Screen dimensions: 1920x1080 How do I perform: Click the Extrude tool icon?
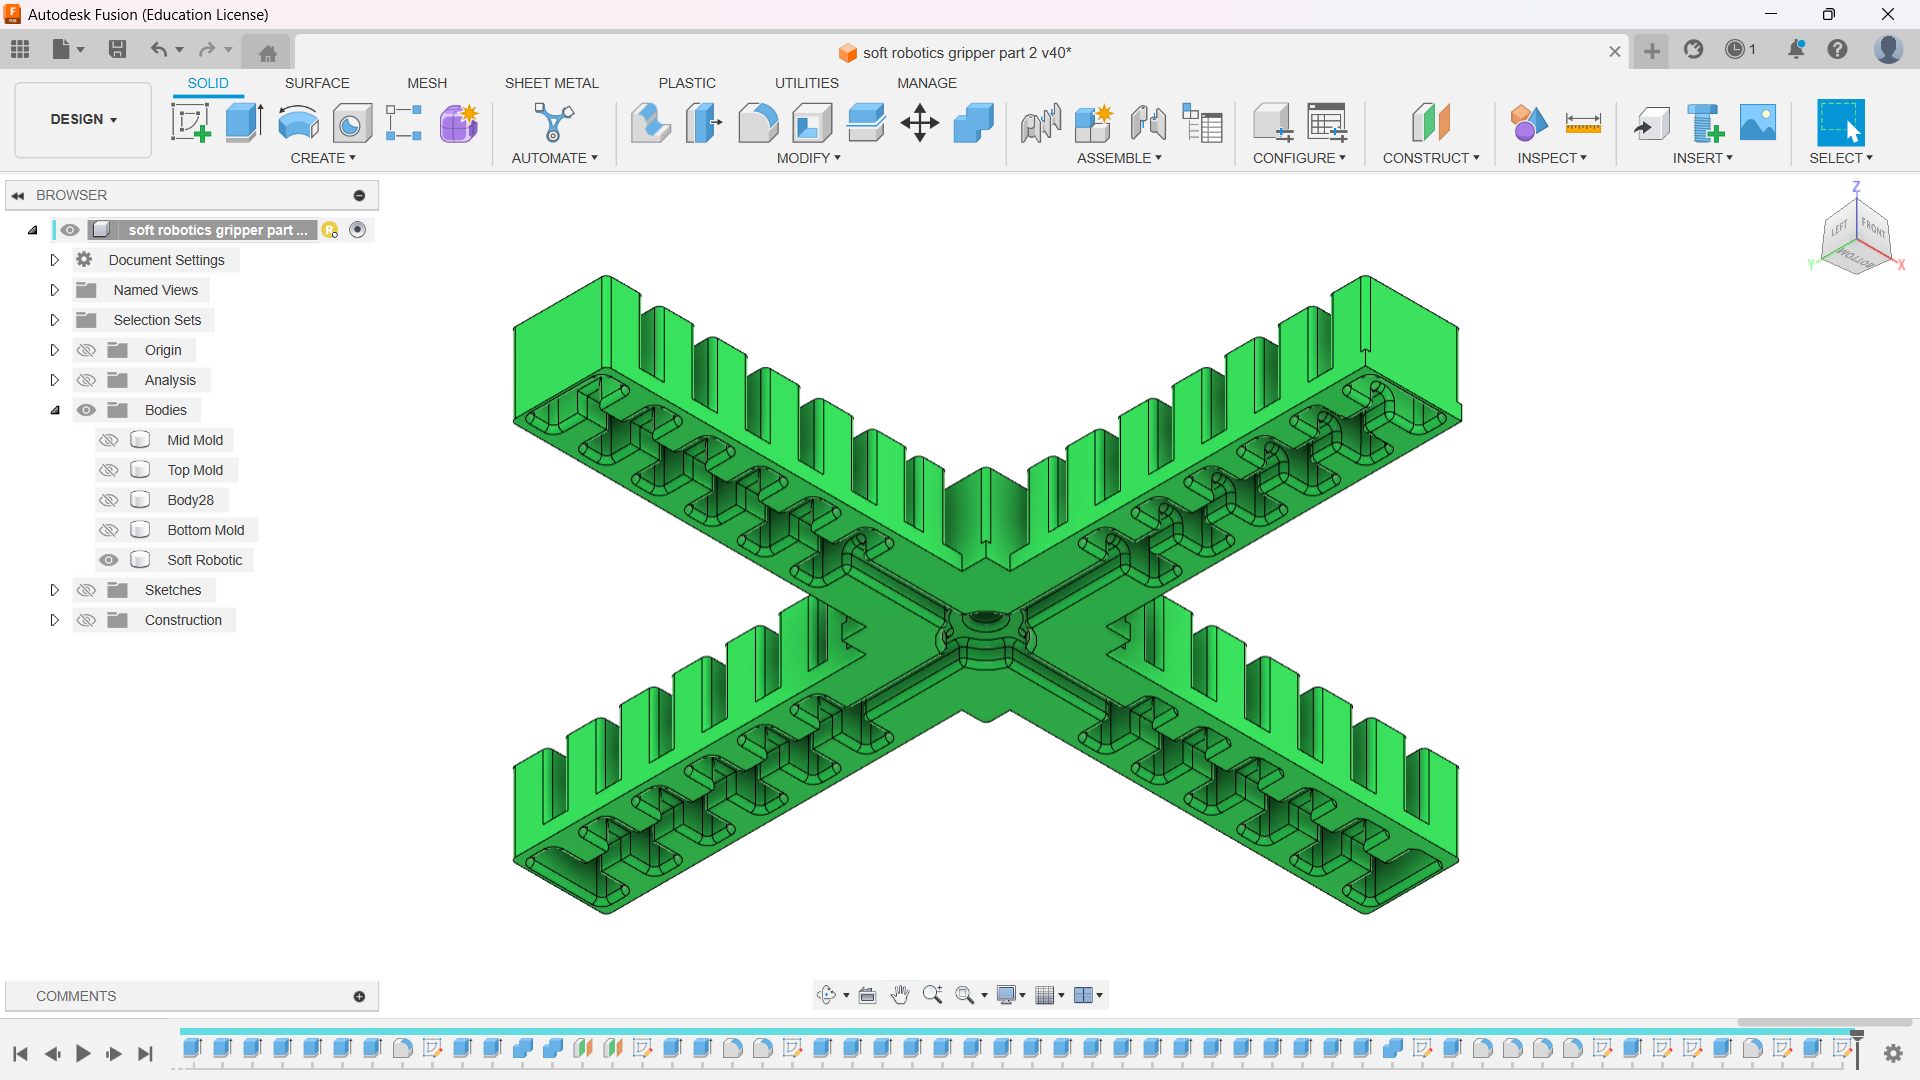[x=244, y=123]
